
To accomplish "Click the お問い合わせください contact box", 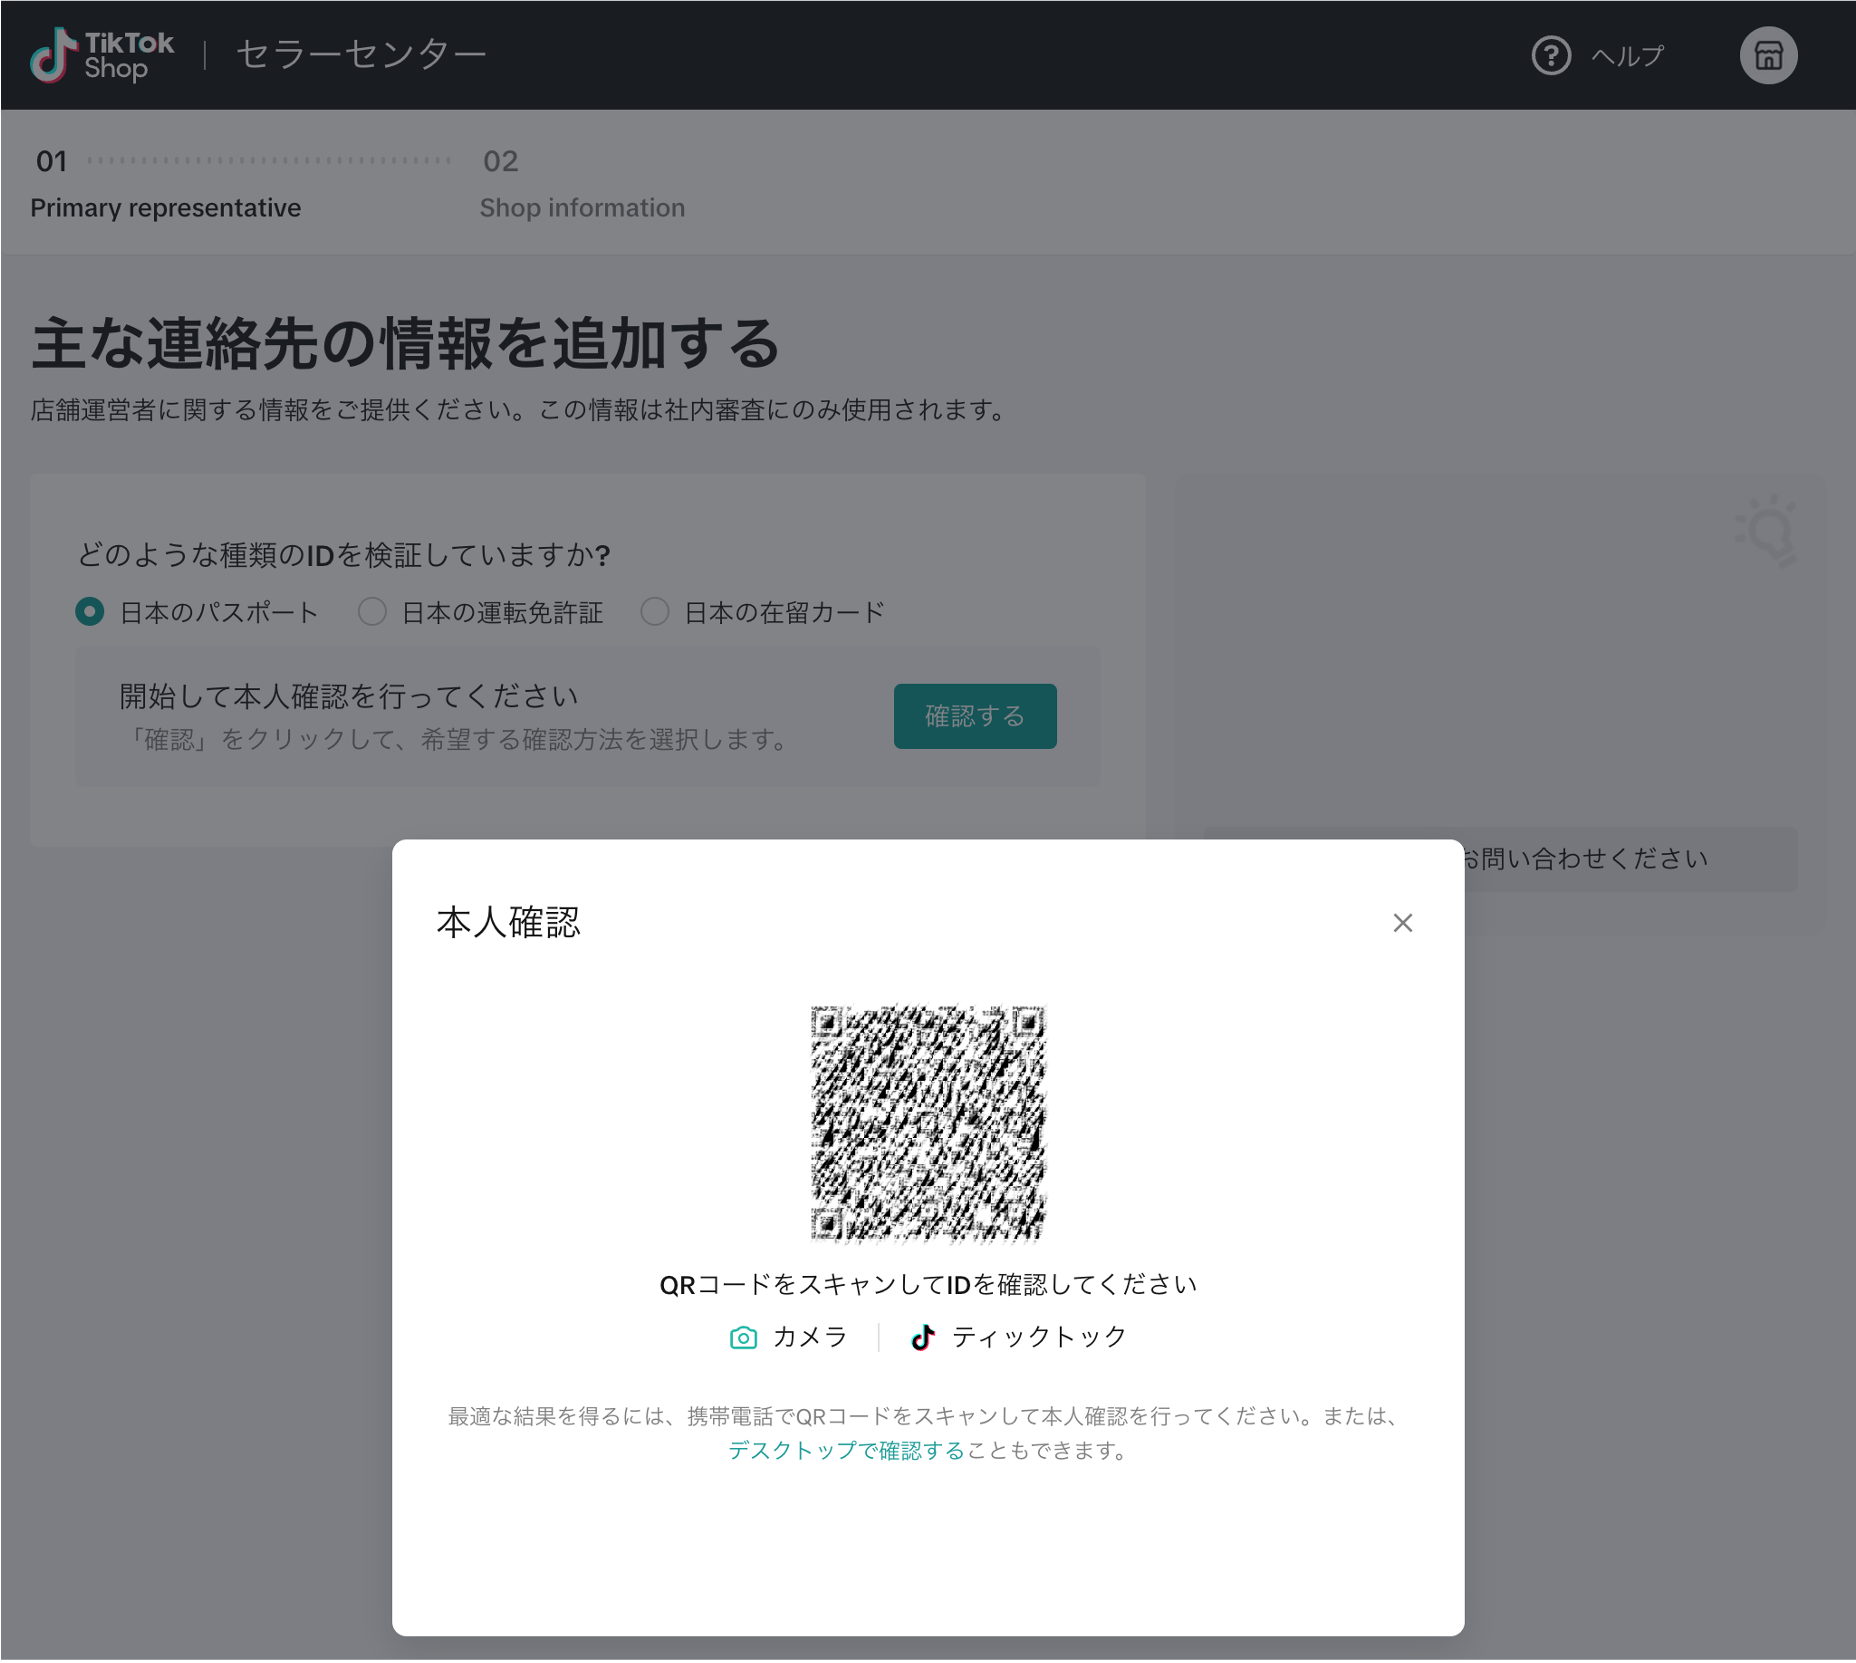I will tap(1630, 859).
